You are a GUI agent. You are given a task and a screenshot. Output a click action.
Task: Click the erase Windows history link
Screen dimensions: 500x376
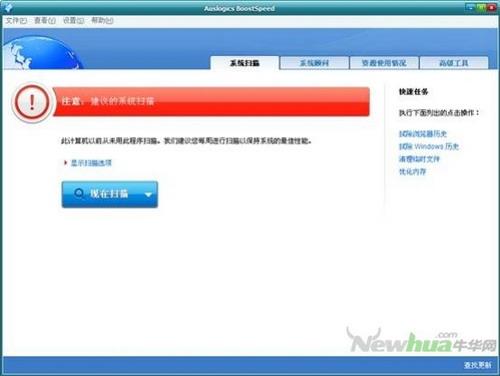[429, 146]
